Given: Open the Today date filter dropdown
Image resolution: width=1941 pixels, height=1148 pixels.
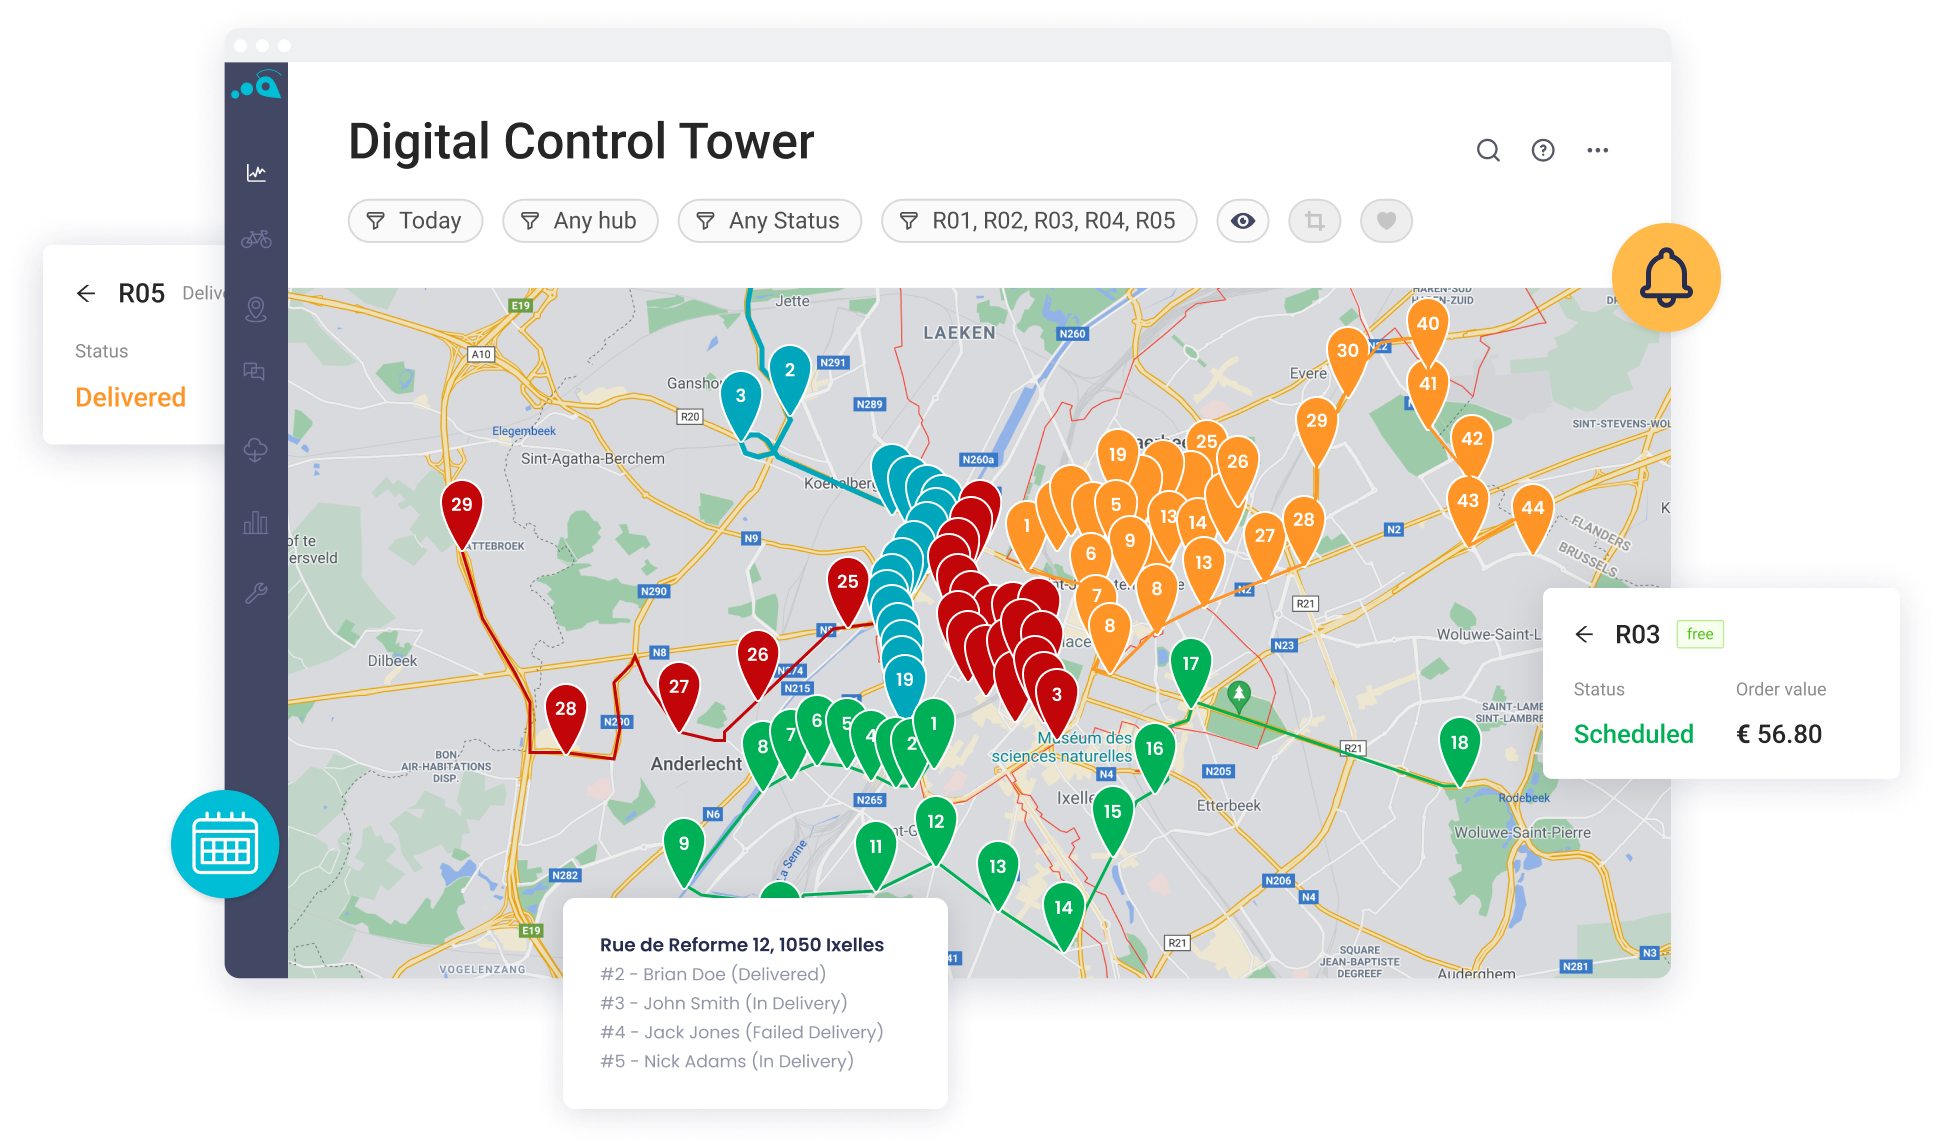Looking at the screenshot, I should [415, 221].
